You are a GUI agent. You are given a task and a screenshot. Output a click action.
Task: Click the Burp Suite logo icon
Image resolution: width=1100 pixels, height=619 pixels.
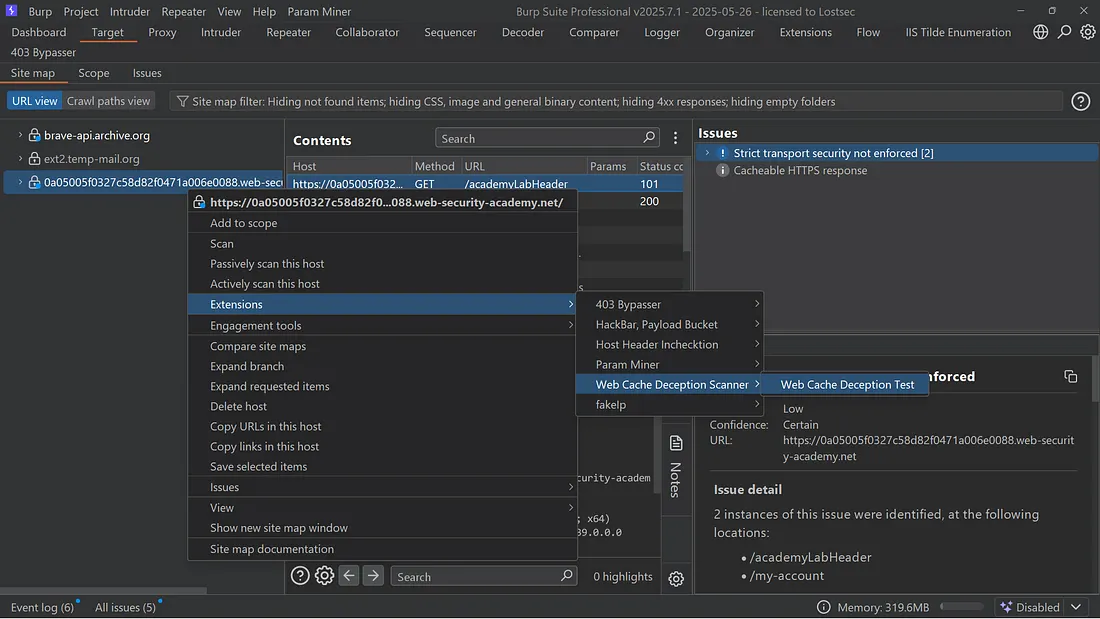tap(11, 11)
